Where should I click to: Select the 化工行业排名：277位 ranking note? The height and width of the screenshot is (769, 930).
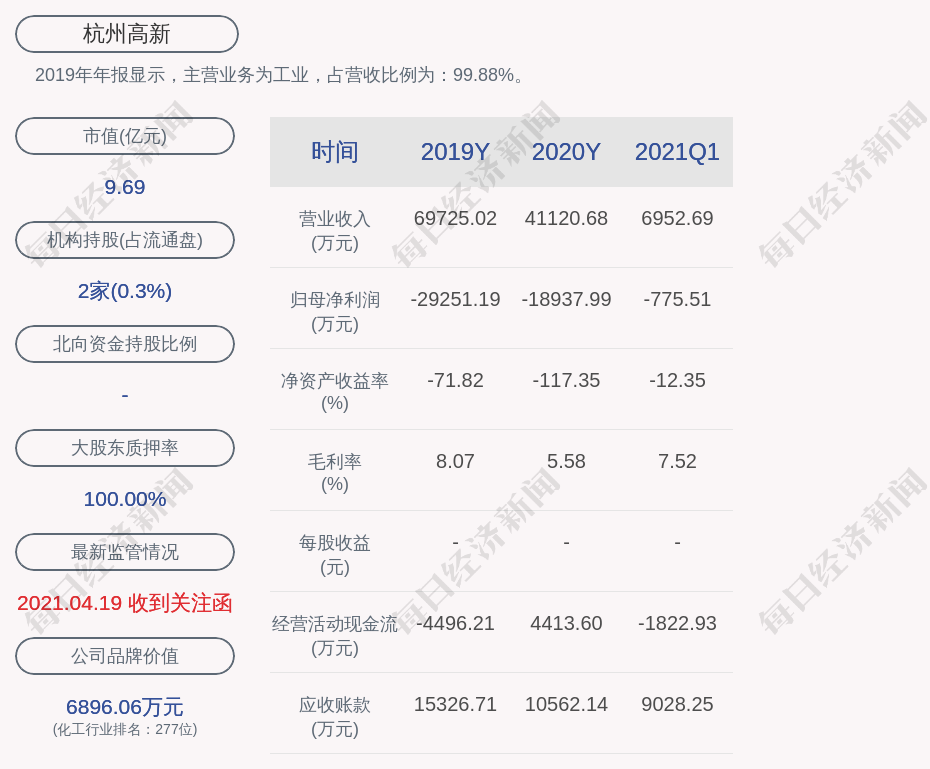(125, 729)
